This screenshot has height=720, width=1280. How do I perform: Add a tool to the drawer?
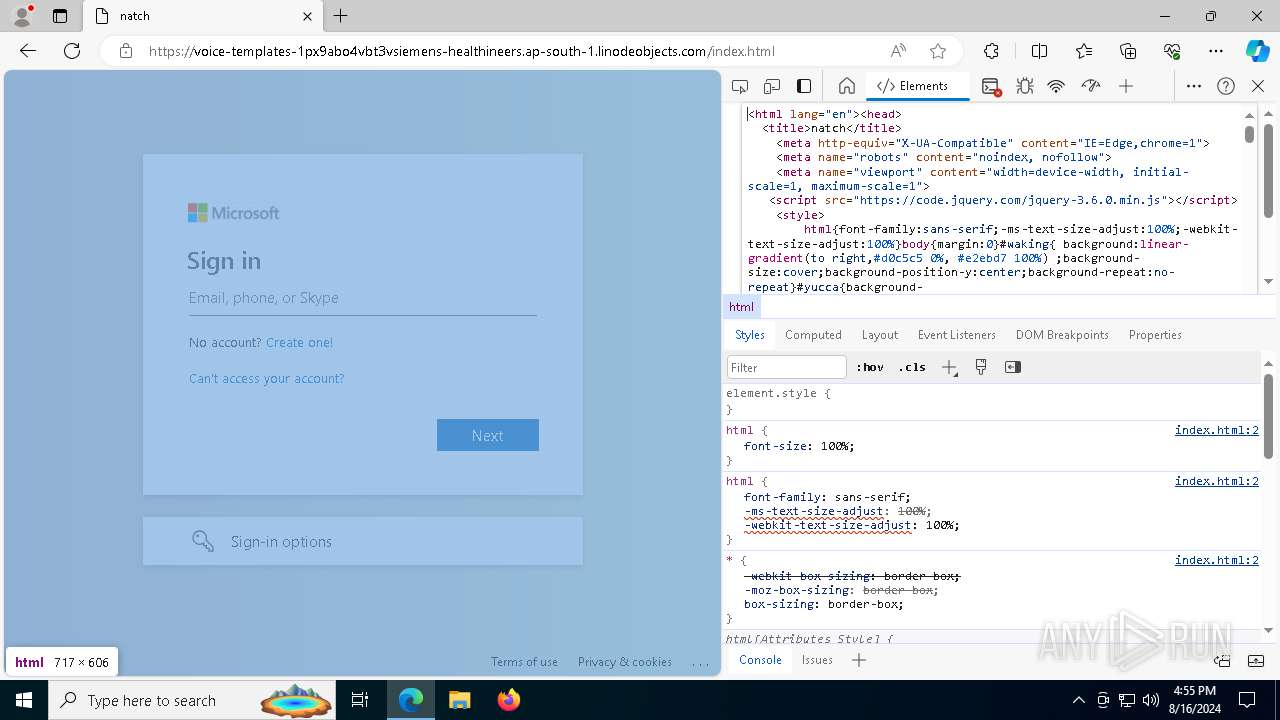pos(858,660)
